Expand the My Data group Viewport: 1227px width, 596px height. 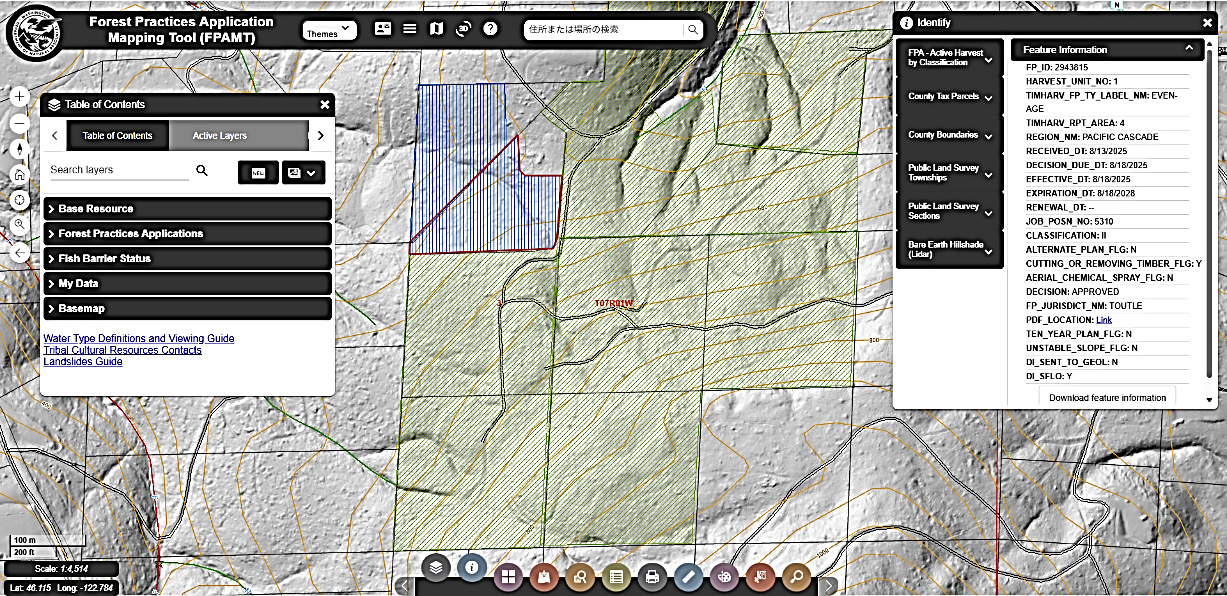pyautogui.click(x=188, y=284)
